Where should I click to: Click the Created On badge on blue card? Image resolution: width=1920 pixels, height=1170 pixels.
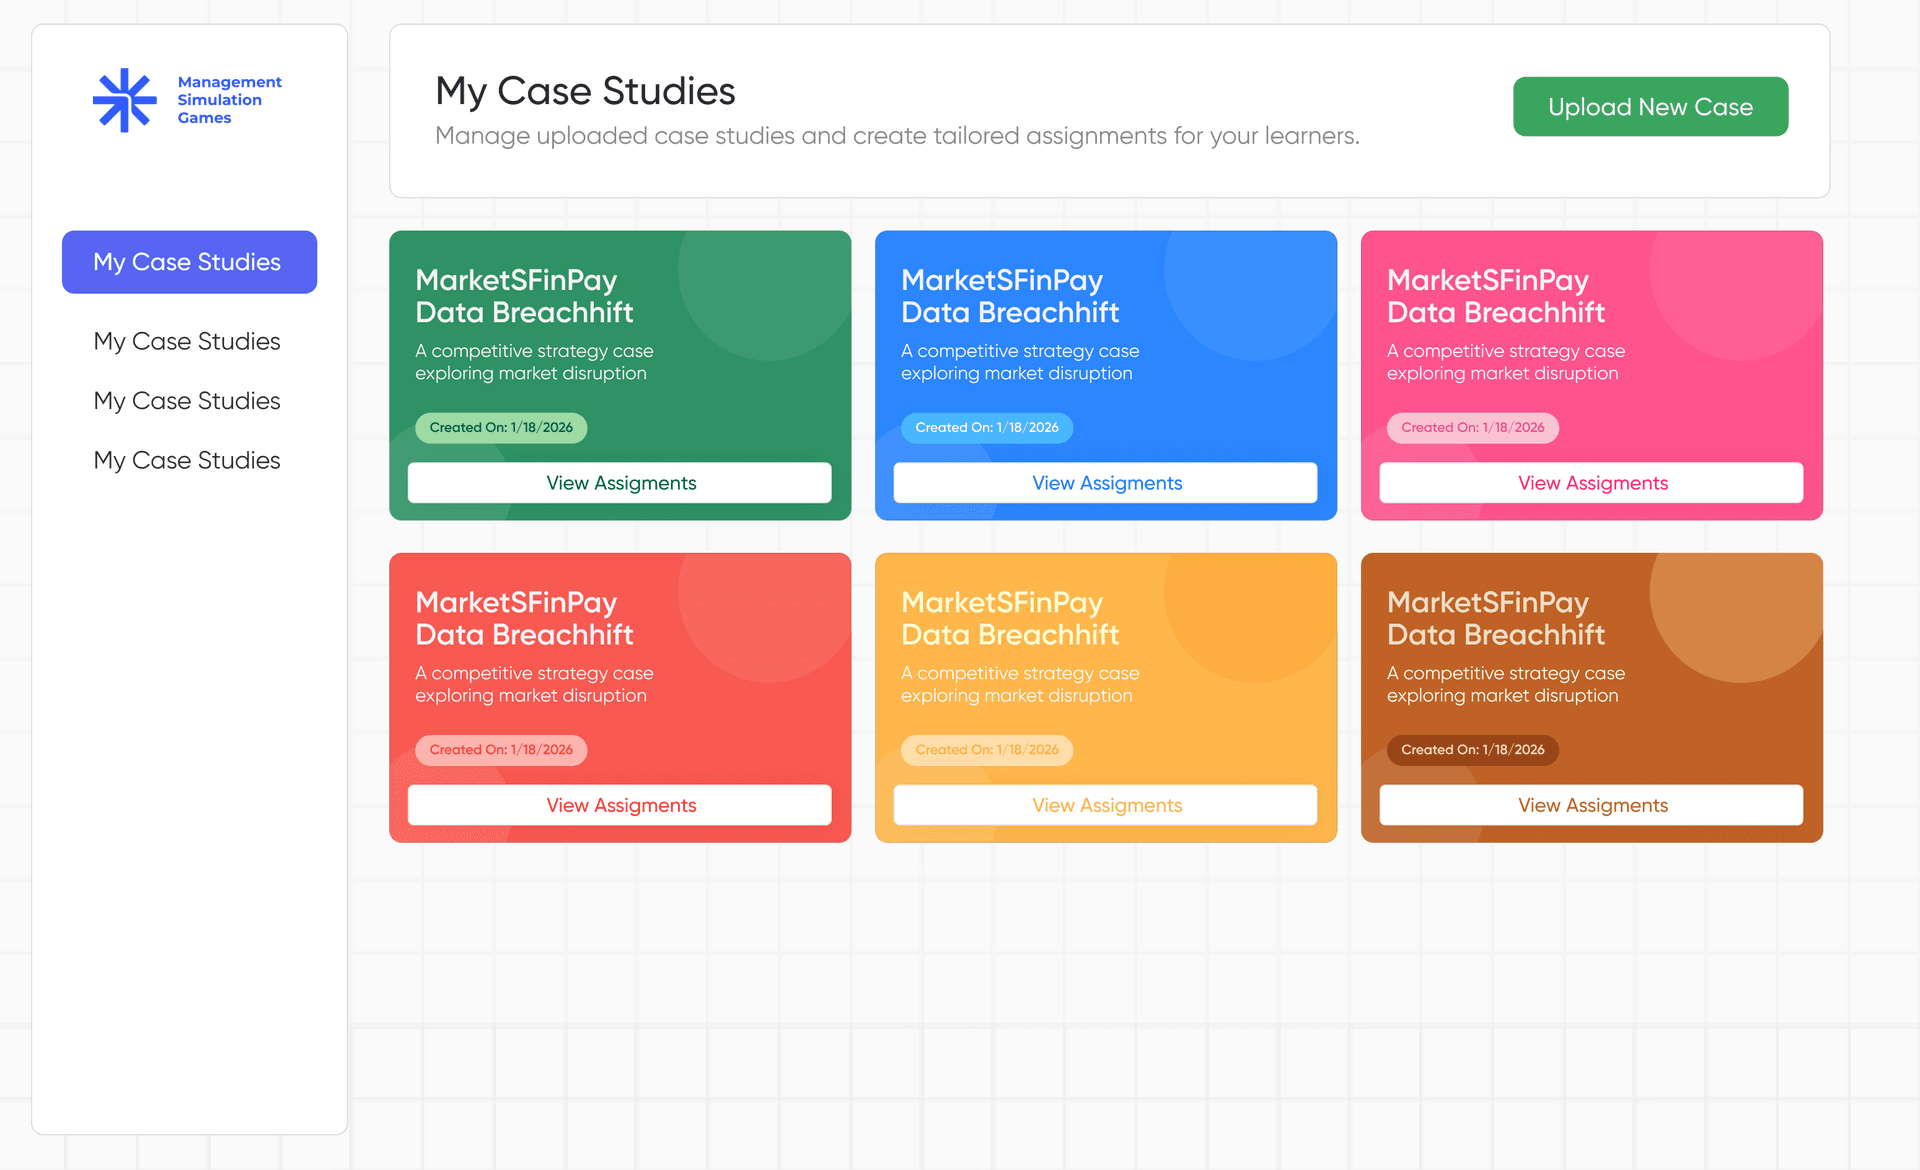987,428
